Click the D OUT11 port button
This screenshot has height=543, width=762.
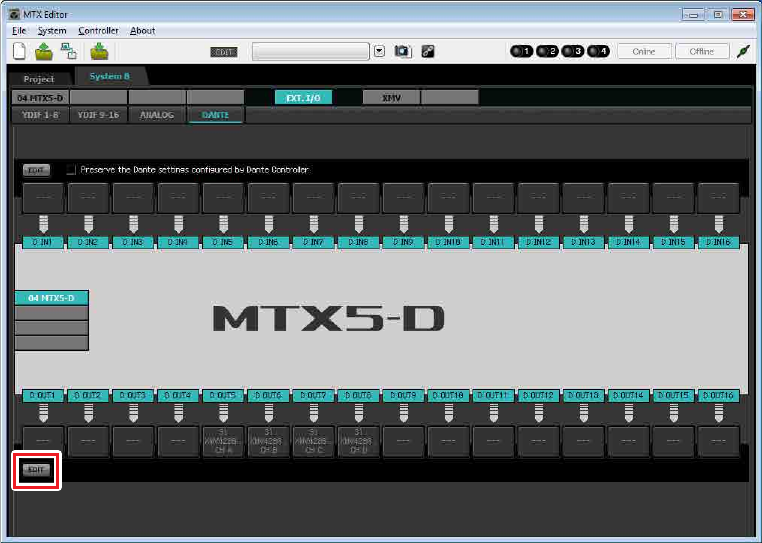[x=493, y=396]
